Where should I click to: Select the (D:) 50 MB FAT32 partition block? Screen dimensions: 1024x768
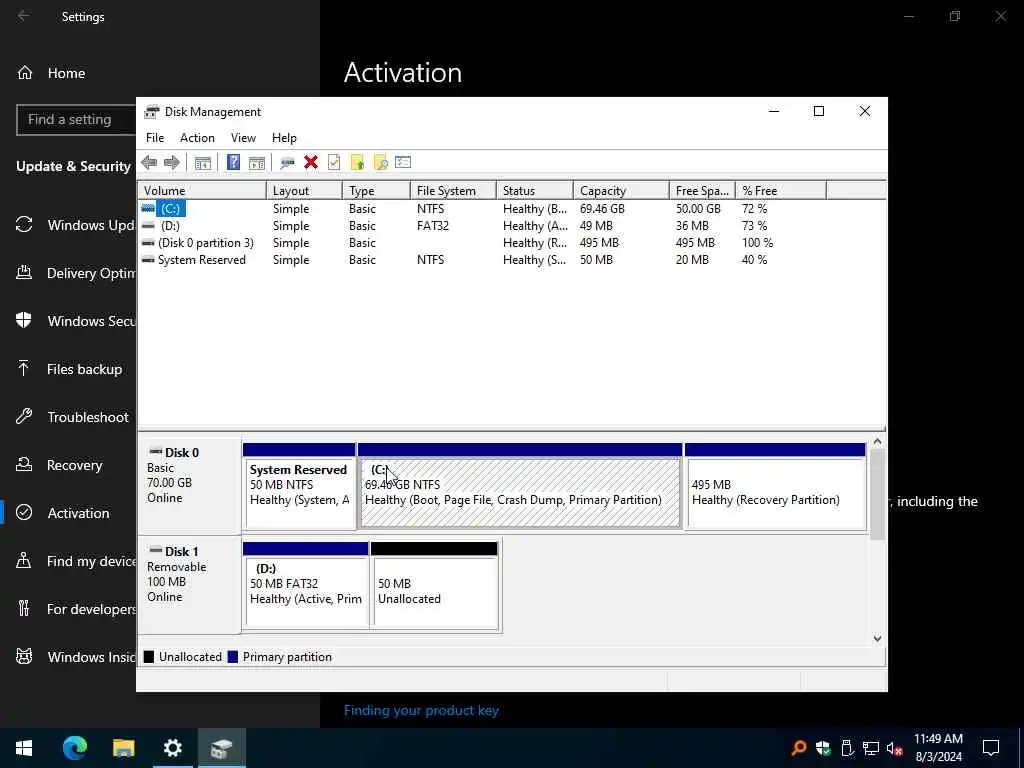pyautogui.click(x=305, y=586)
